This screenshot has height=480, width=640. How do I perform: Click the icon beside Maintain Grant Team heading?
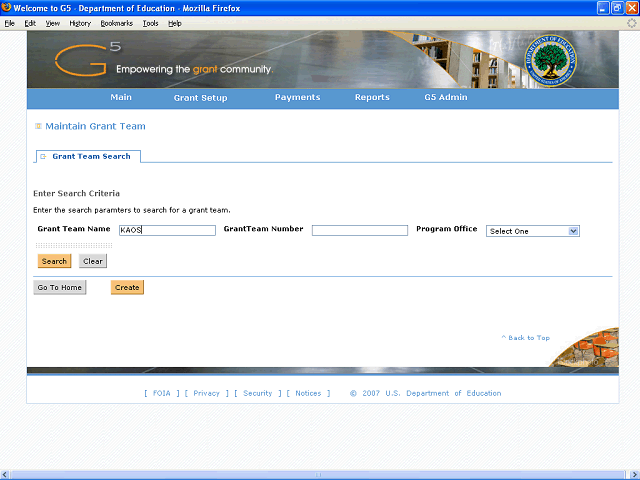pos(38,126)
